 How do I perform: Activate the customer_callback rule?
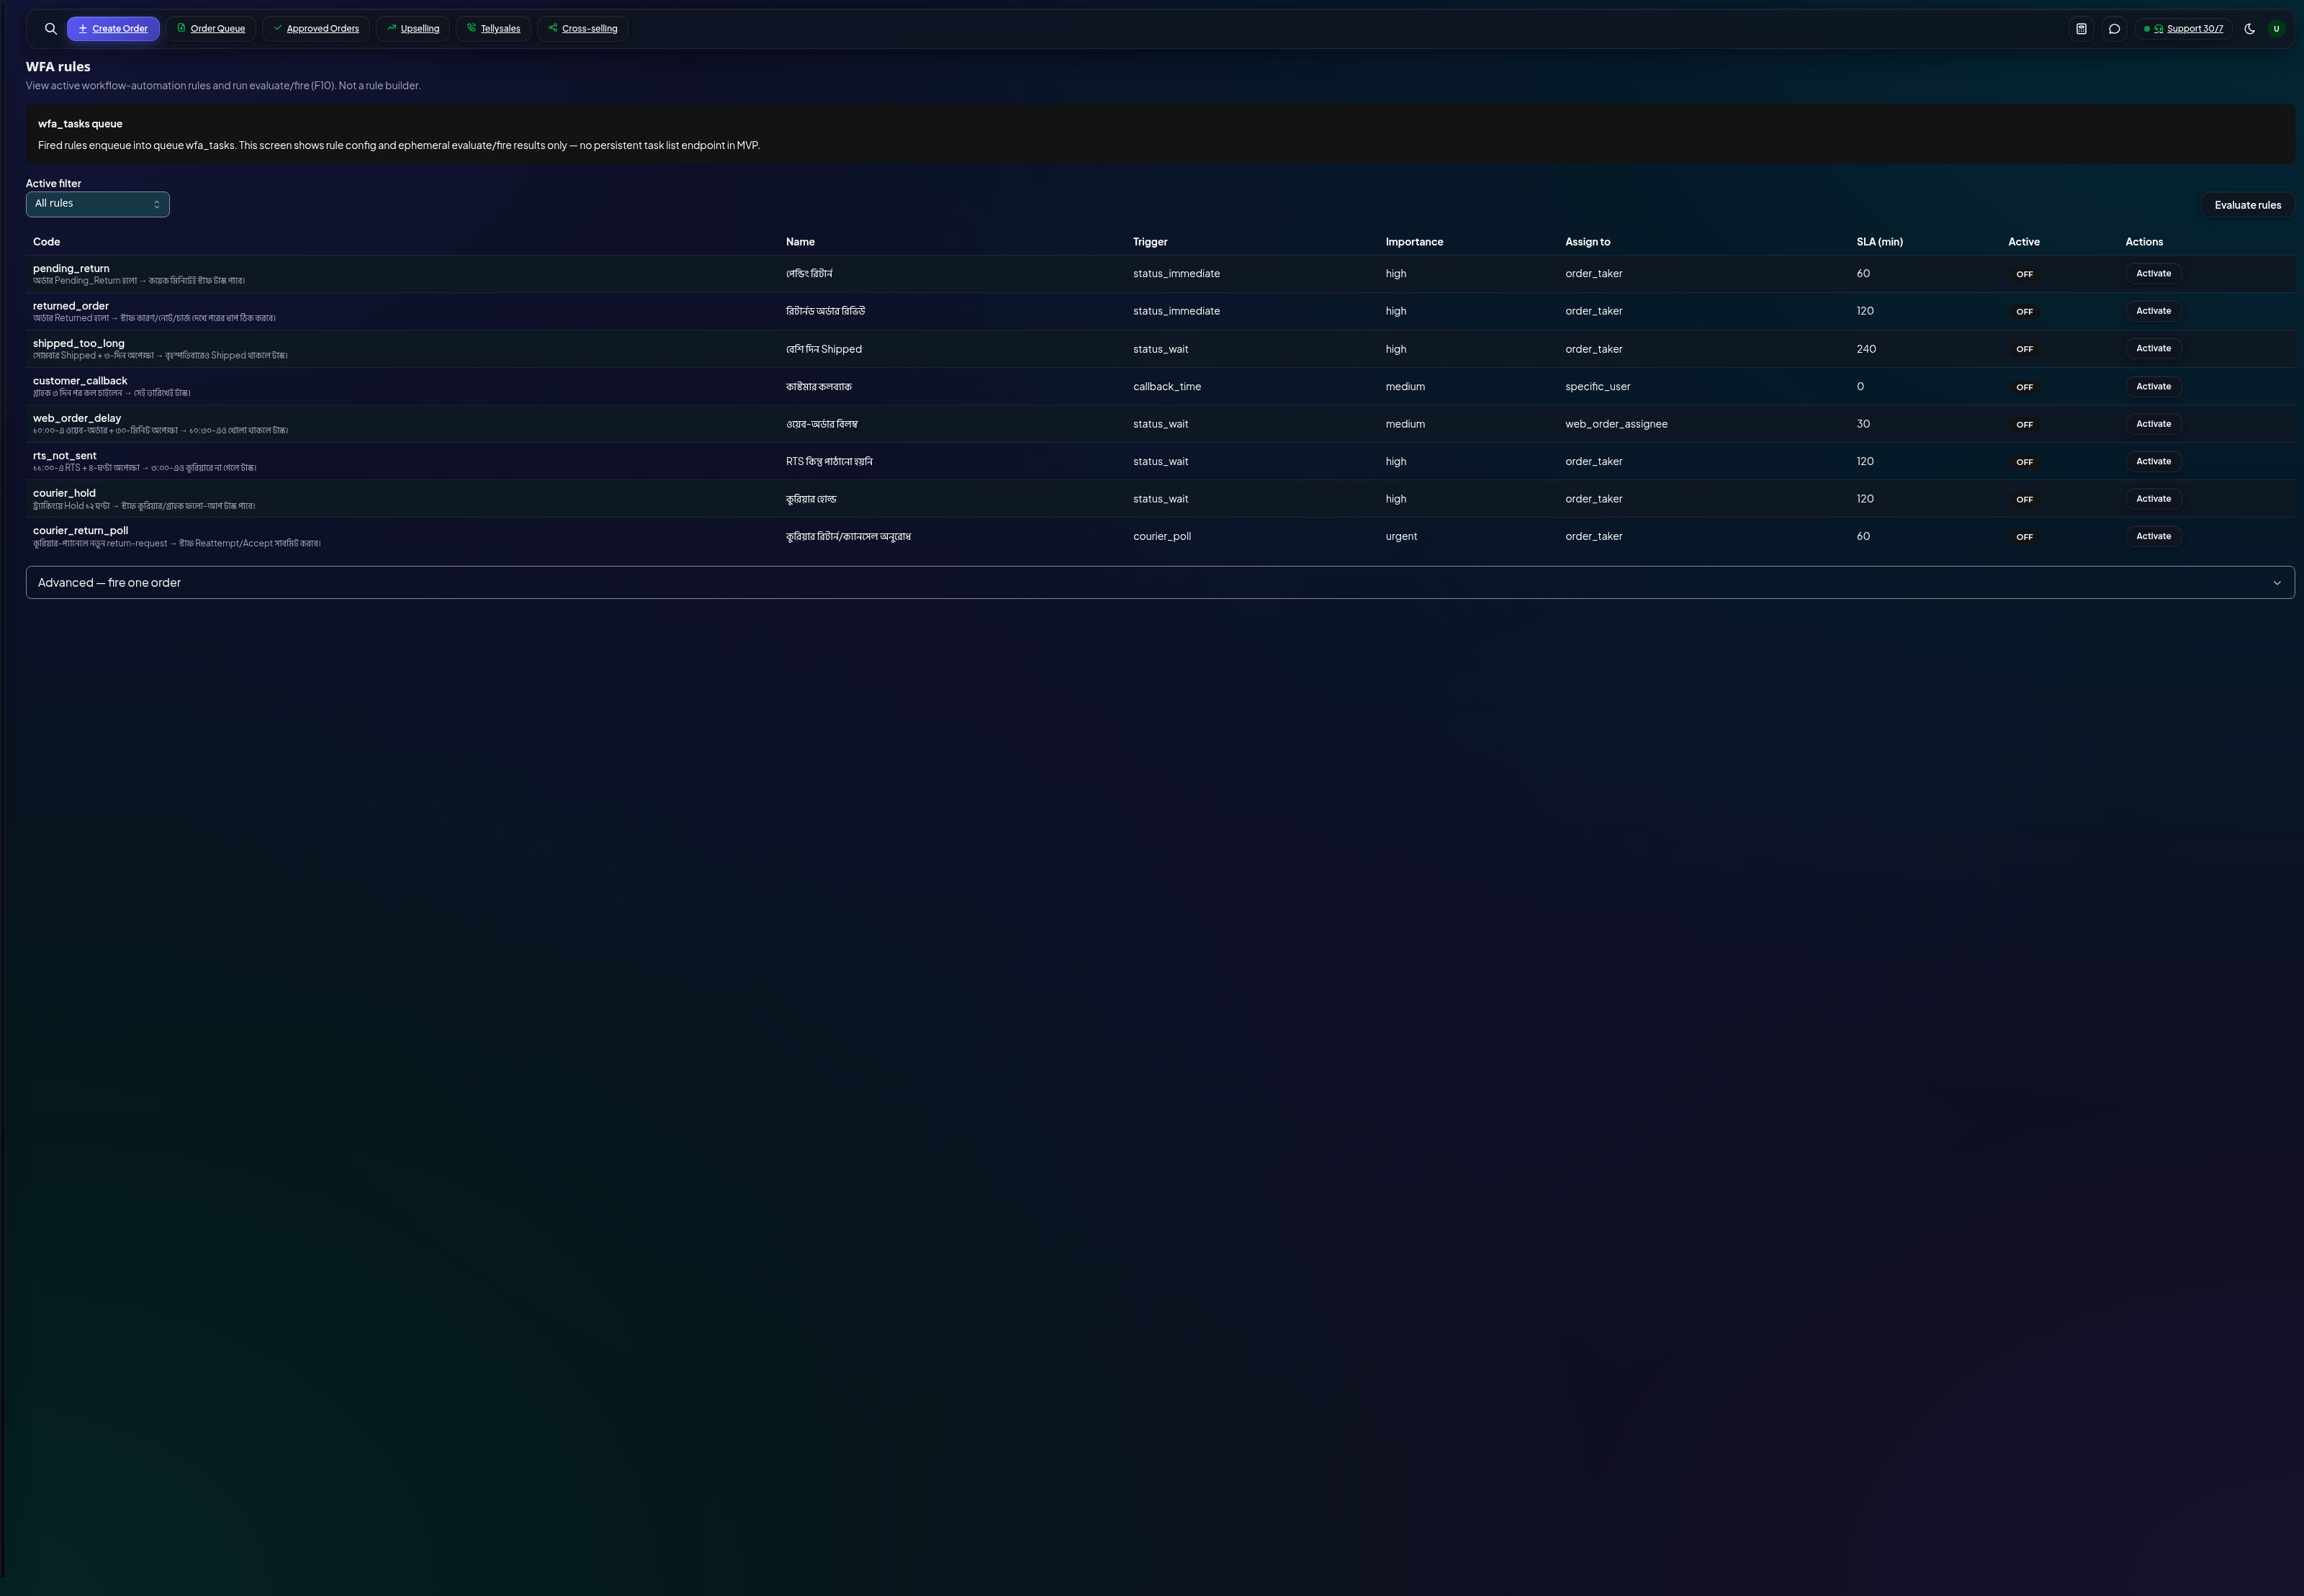click(x=2153, y=387)
